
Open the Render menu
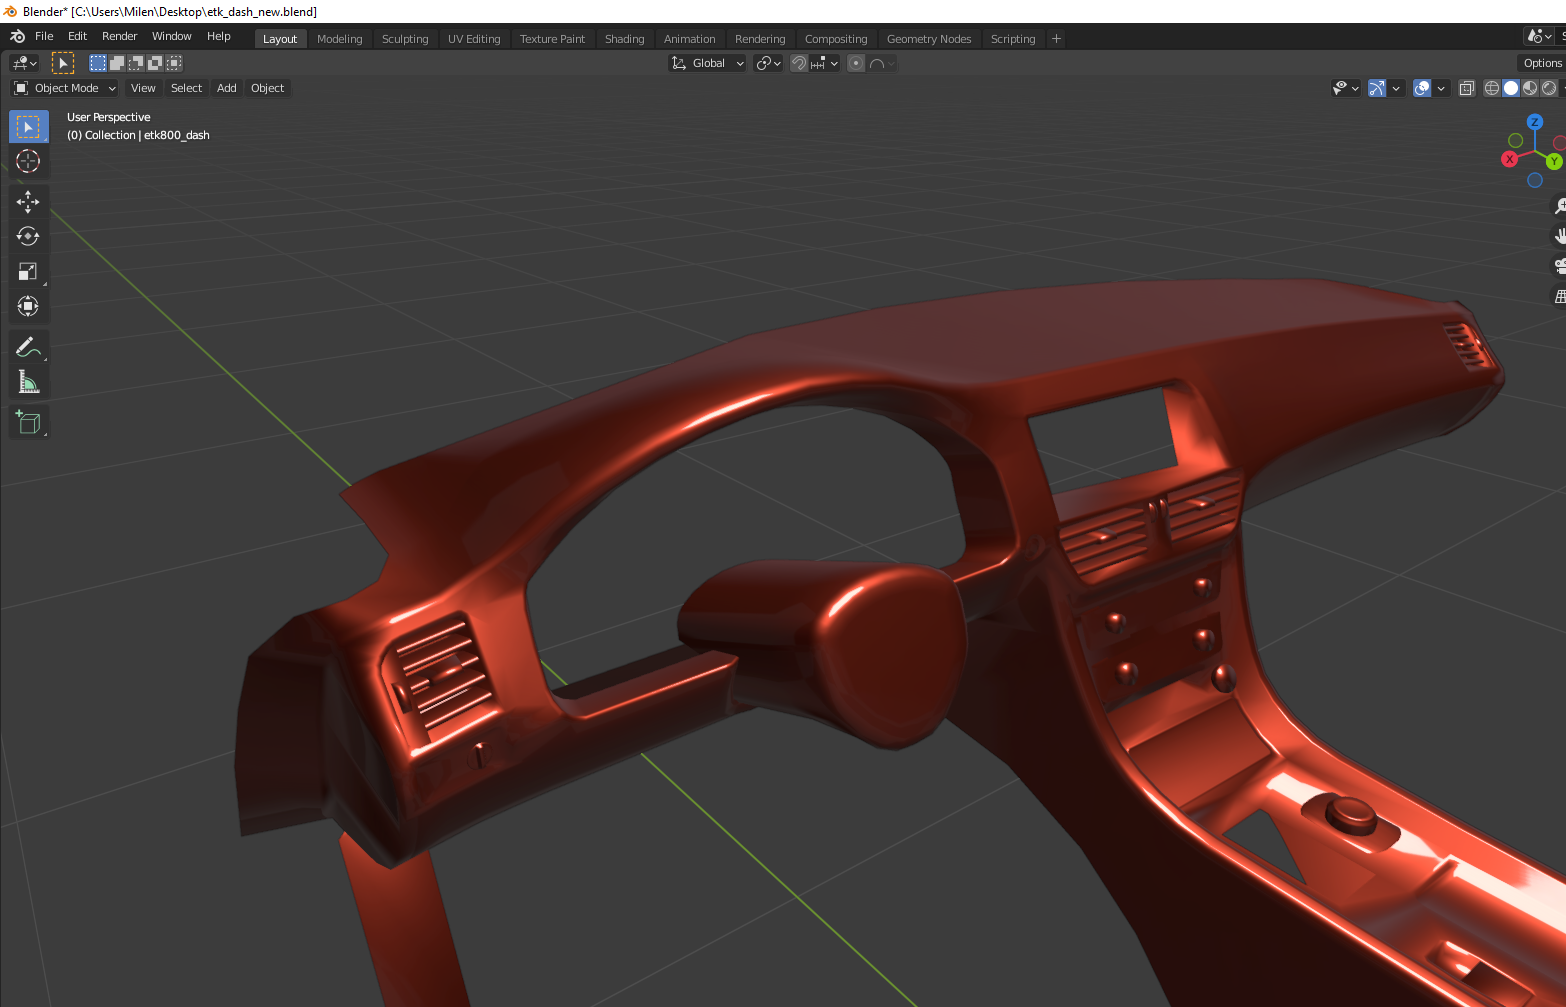point(120,36)
